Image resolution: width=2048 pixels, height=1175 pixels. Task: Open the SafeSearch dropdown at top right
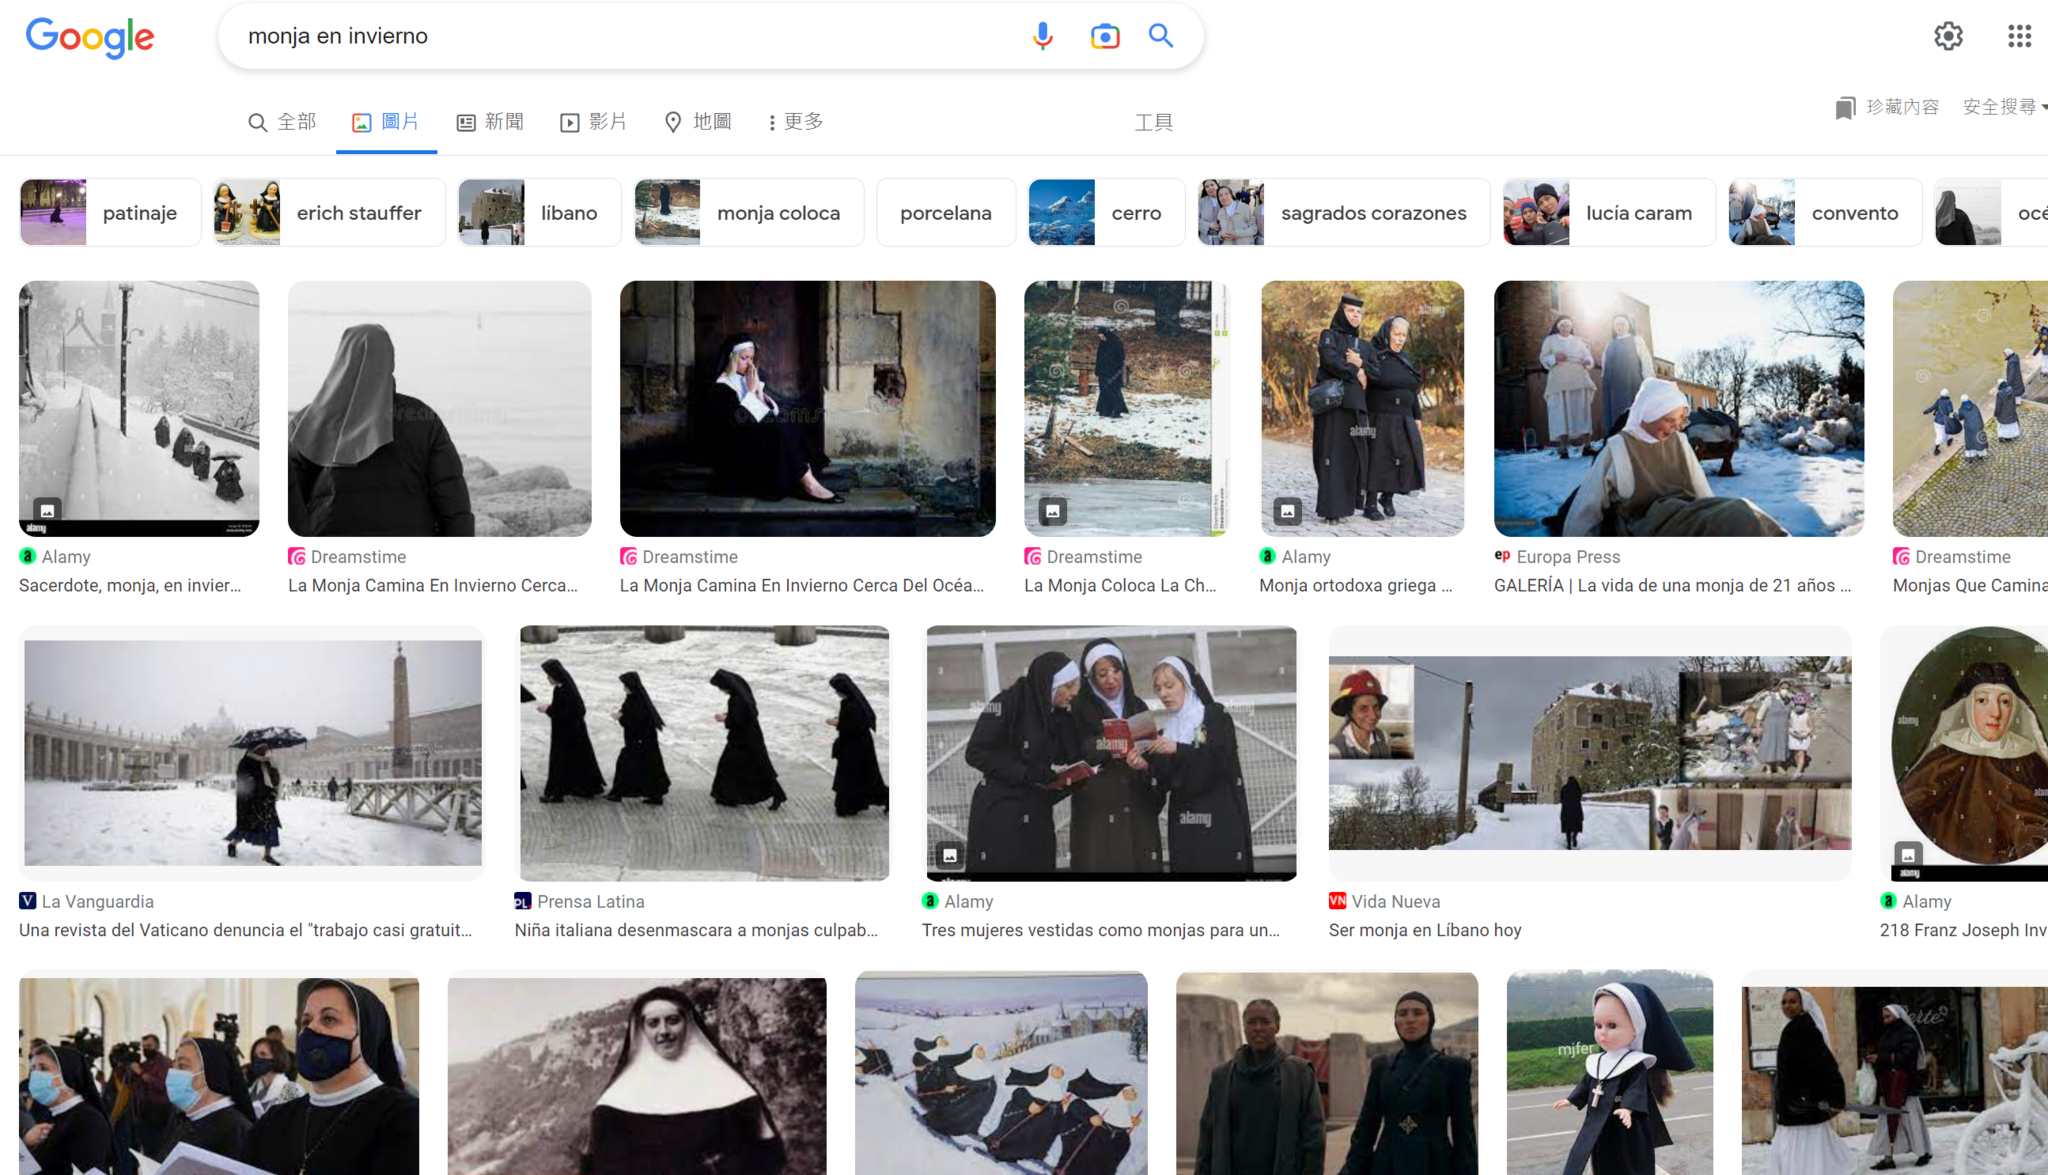tap(2004, 107)
